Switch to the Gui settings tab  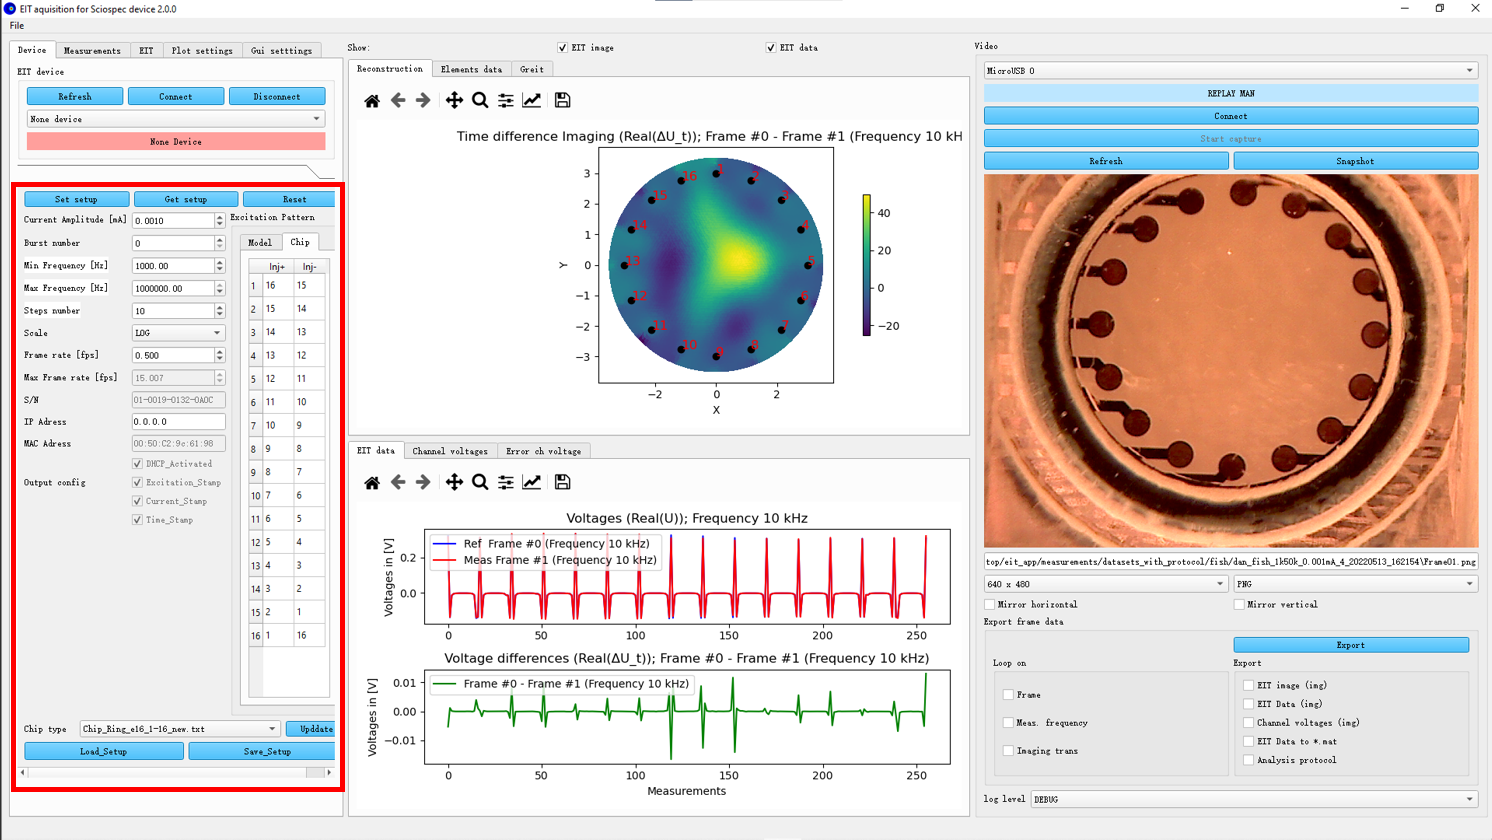[282, 50]
